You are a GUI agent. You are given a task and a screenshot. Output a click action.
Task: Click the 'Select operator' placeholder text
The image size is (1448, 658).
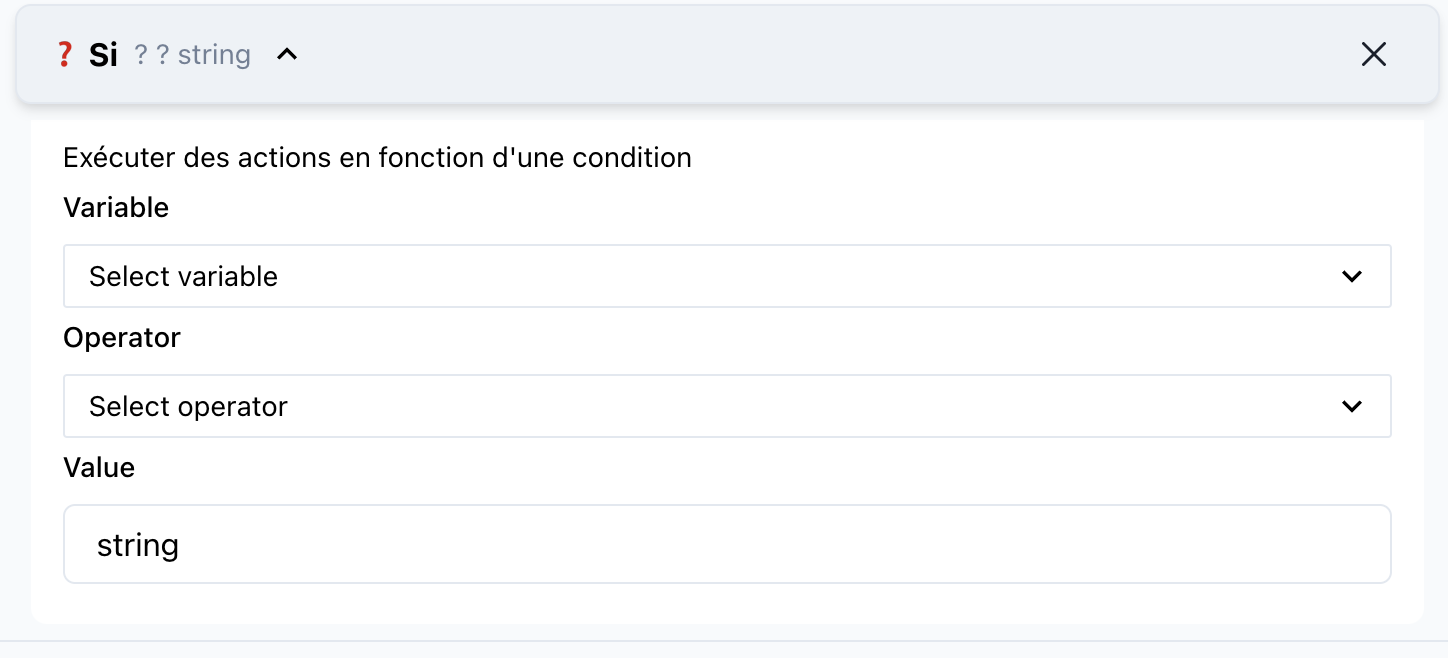pos(188,406)
